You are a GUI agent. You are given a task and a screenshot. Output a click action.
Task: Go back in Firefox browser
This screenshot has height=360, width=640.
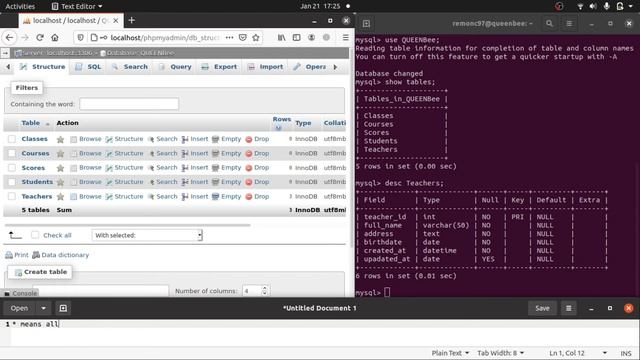[9, 38]
